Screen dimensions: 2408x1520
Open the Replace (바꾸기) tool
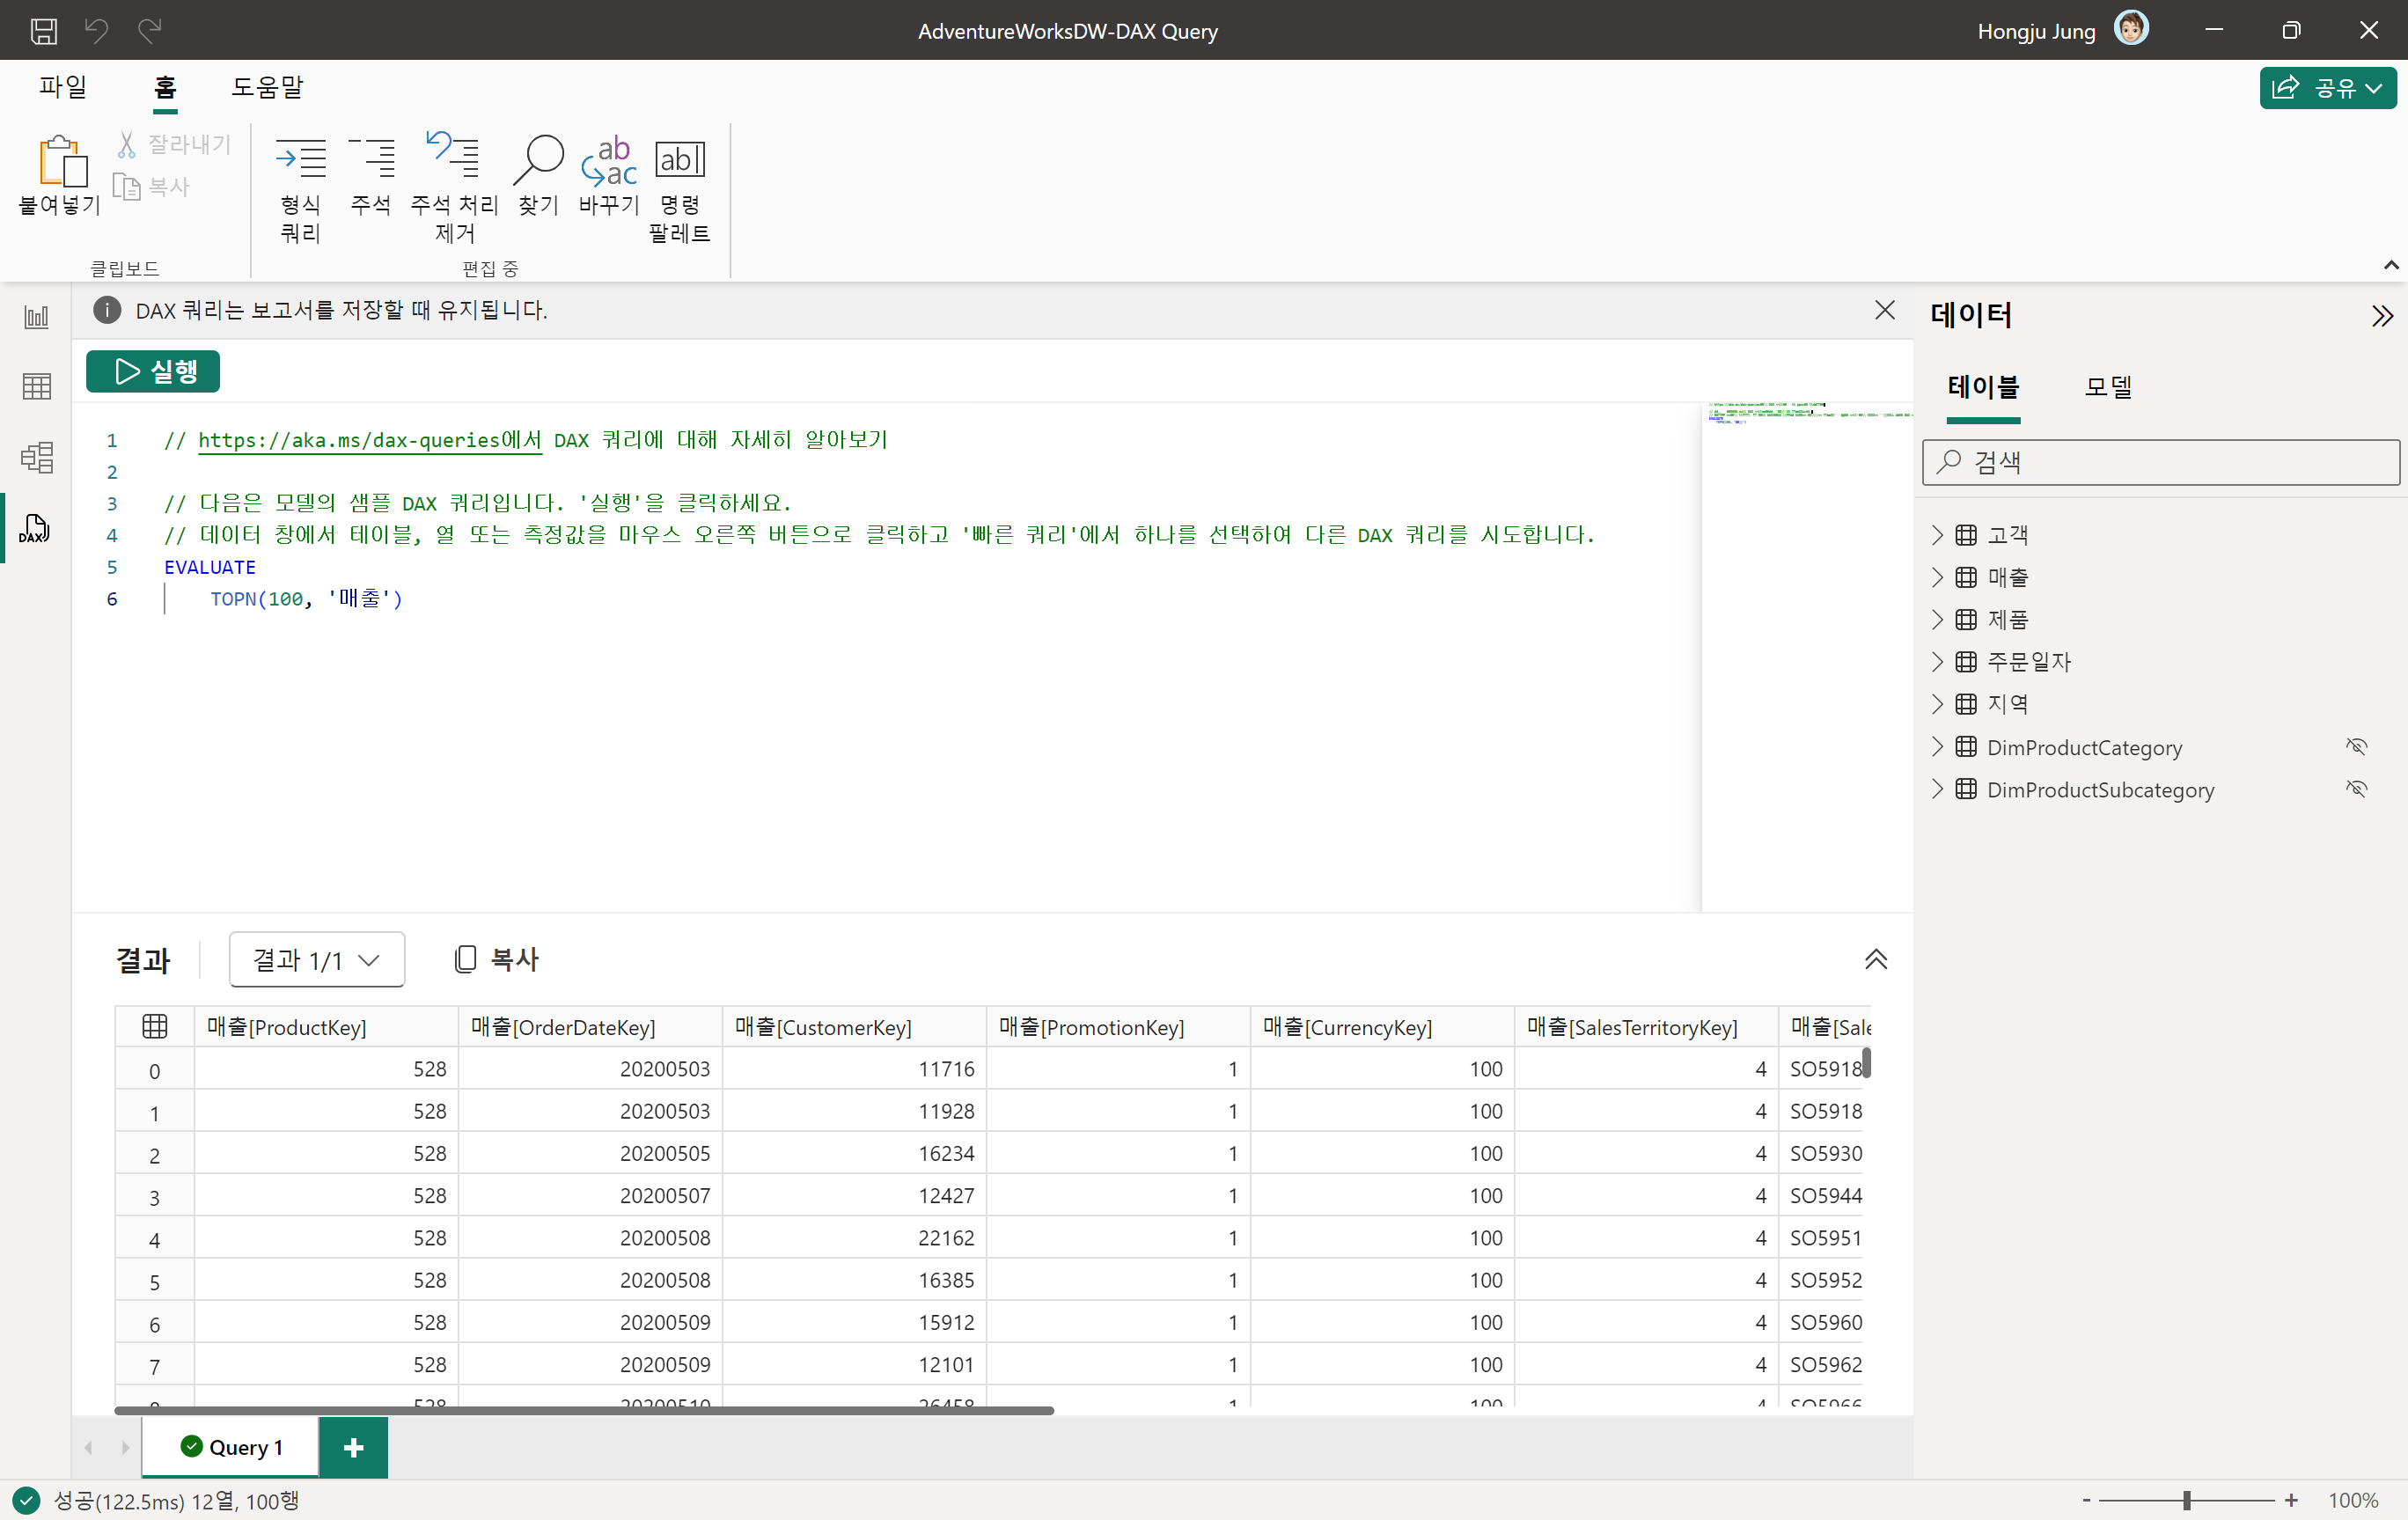point(608,160)
